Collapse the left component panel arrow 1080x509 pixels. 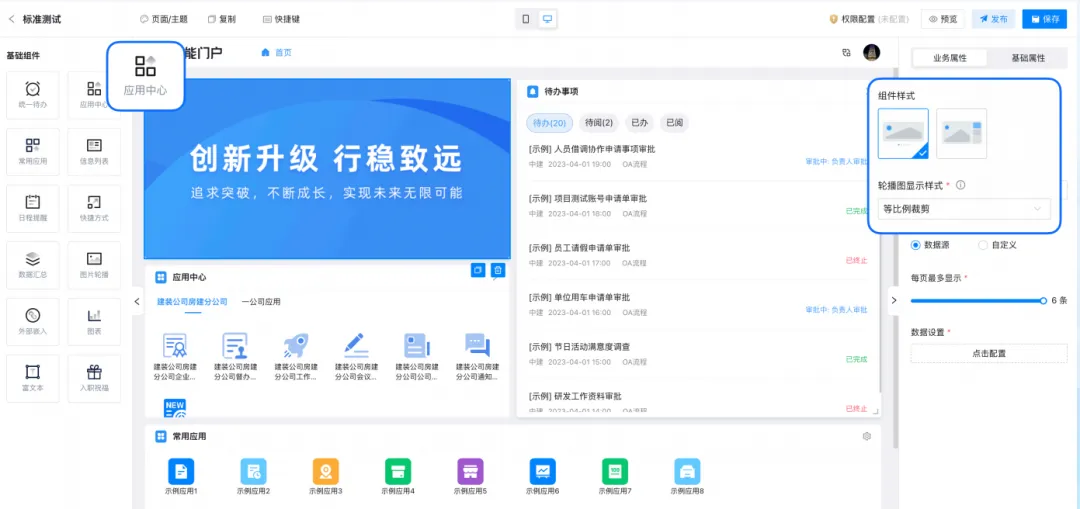pos(137,301)
